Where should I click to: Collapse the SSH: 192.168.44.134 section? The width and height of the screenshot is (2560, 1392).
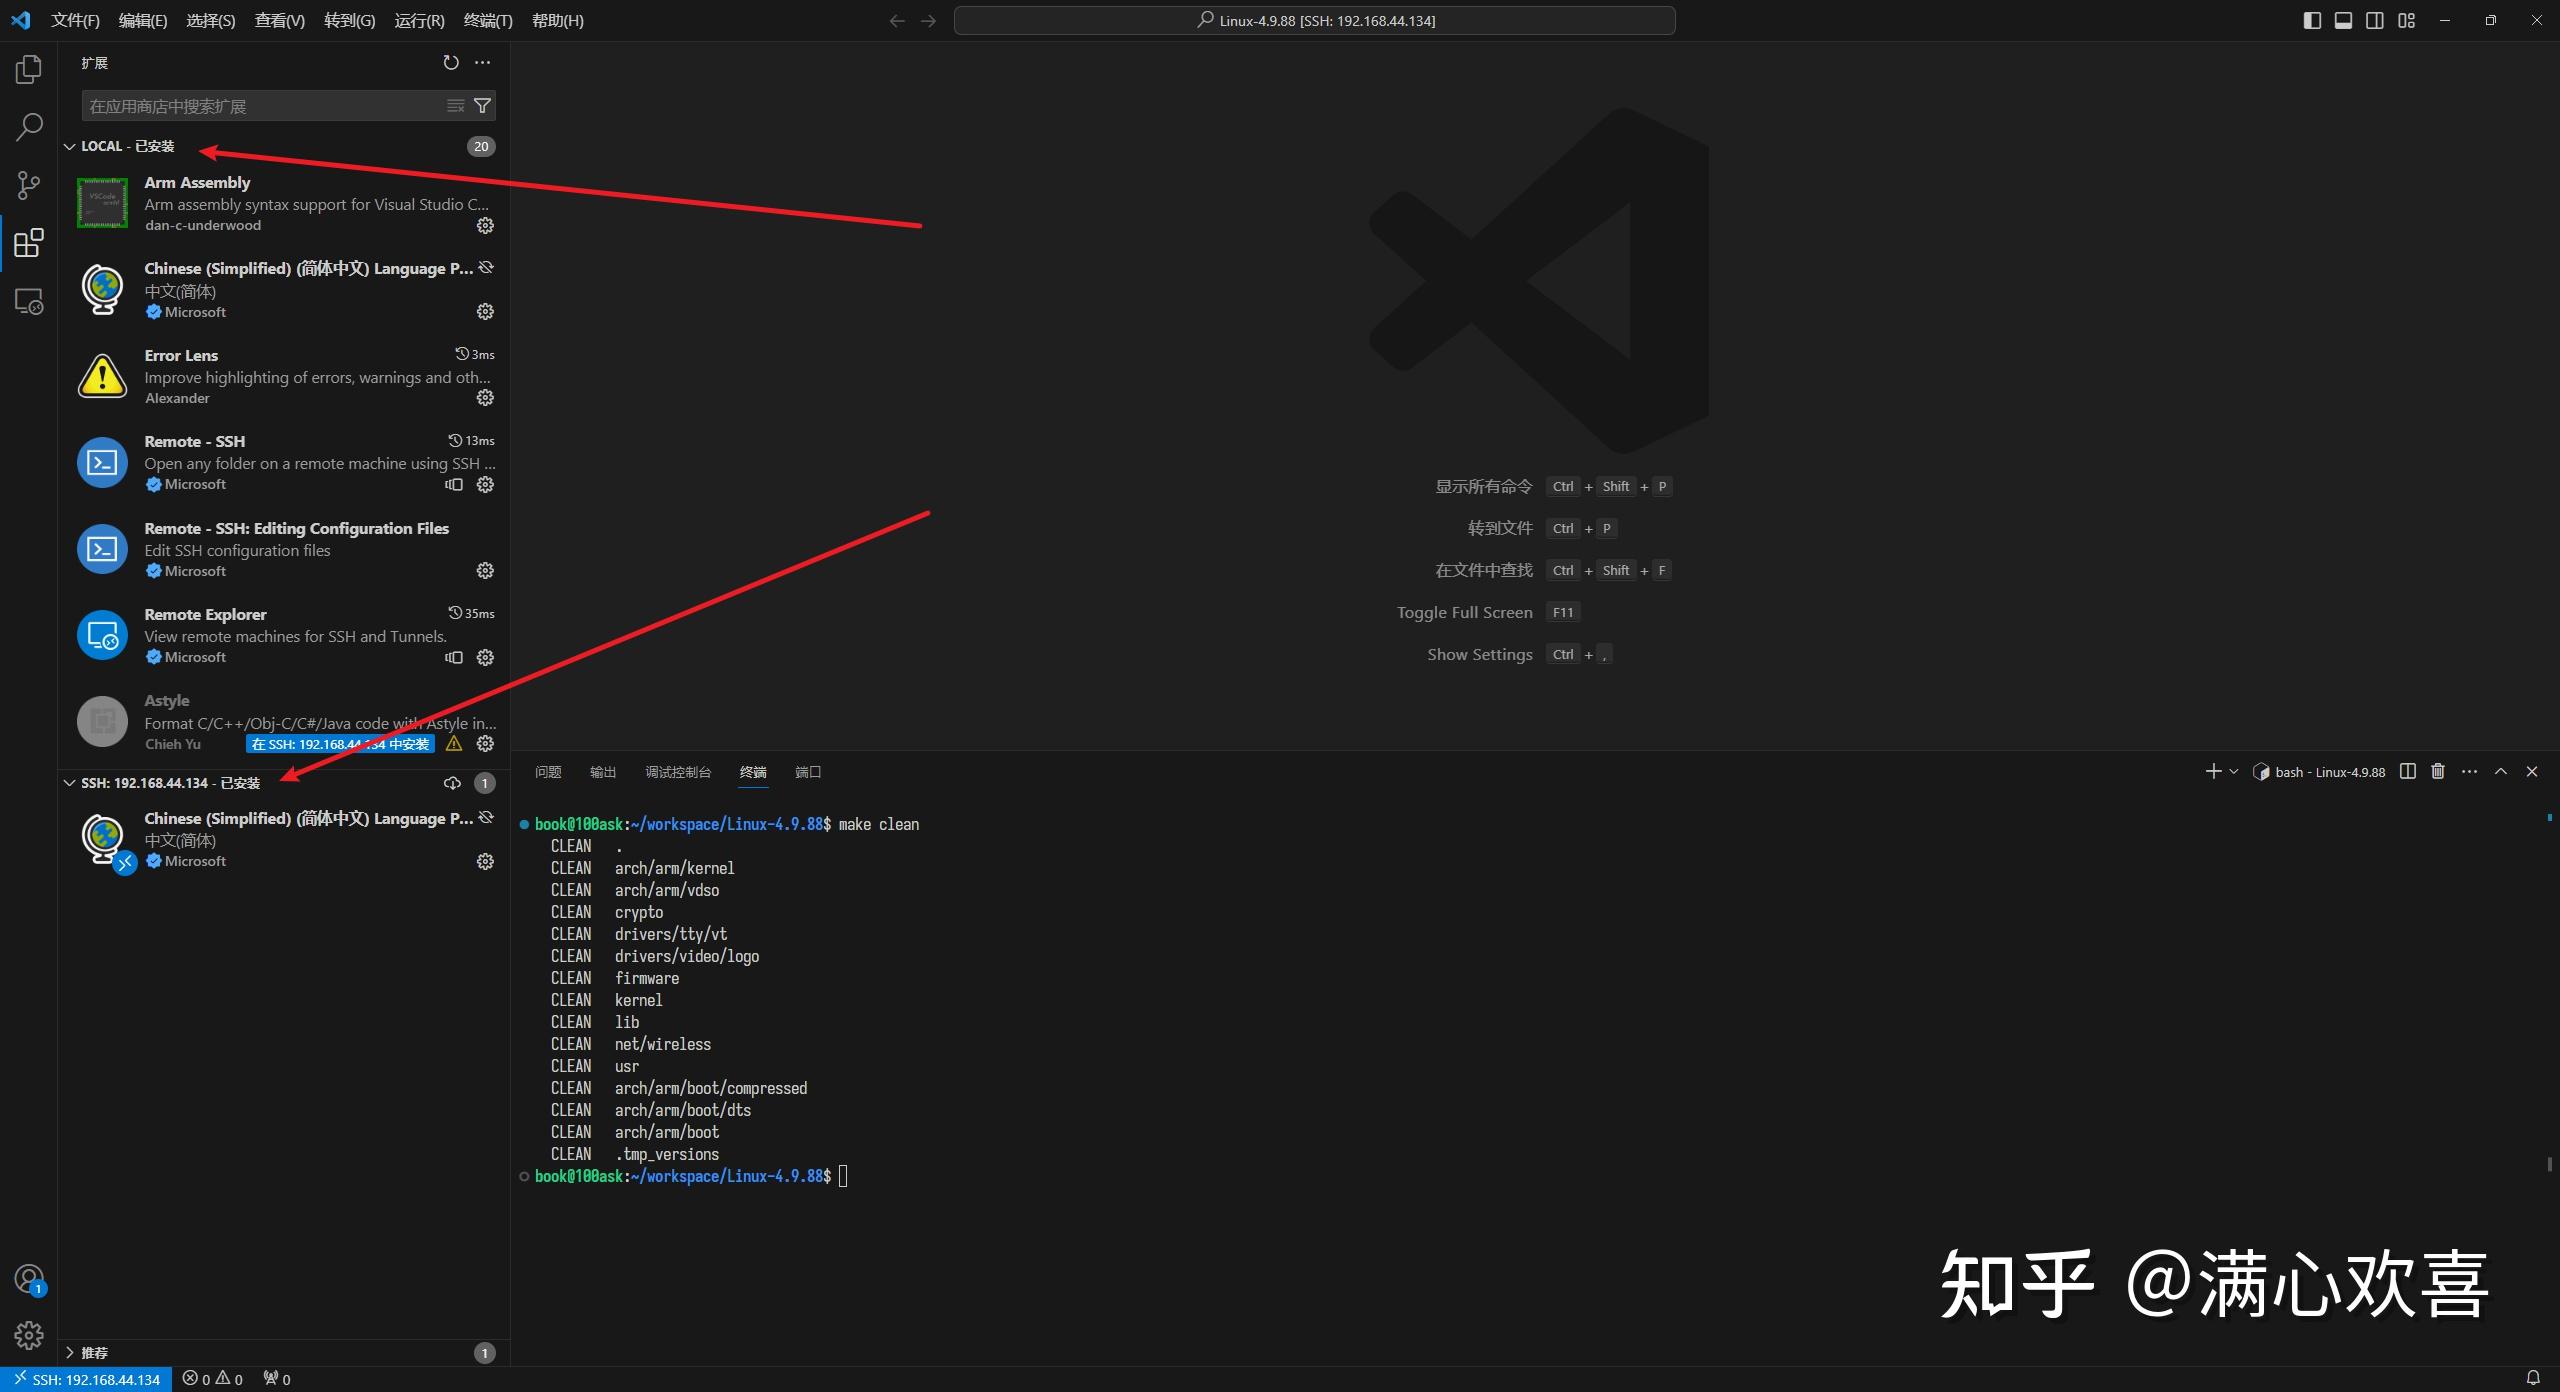pos(70,783)
